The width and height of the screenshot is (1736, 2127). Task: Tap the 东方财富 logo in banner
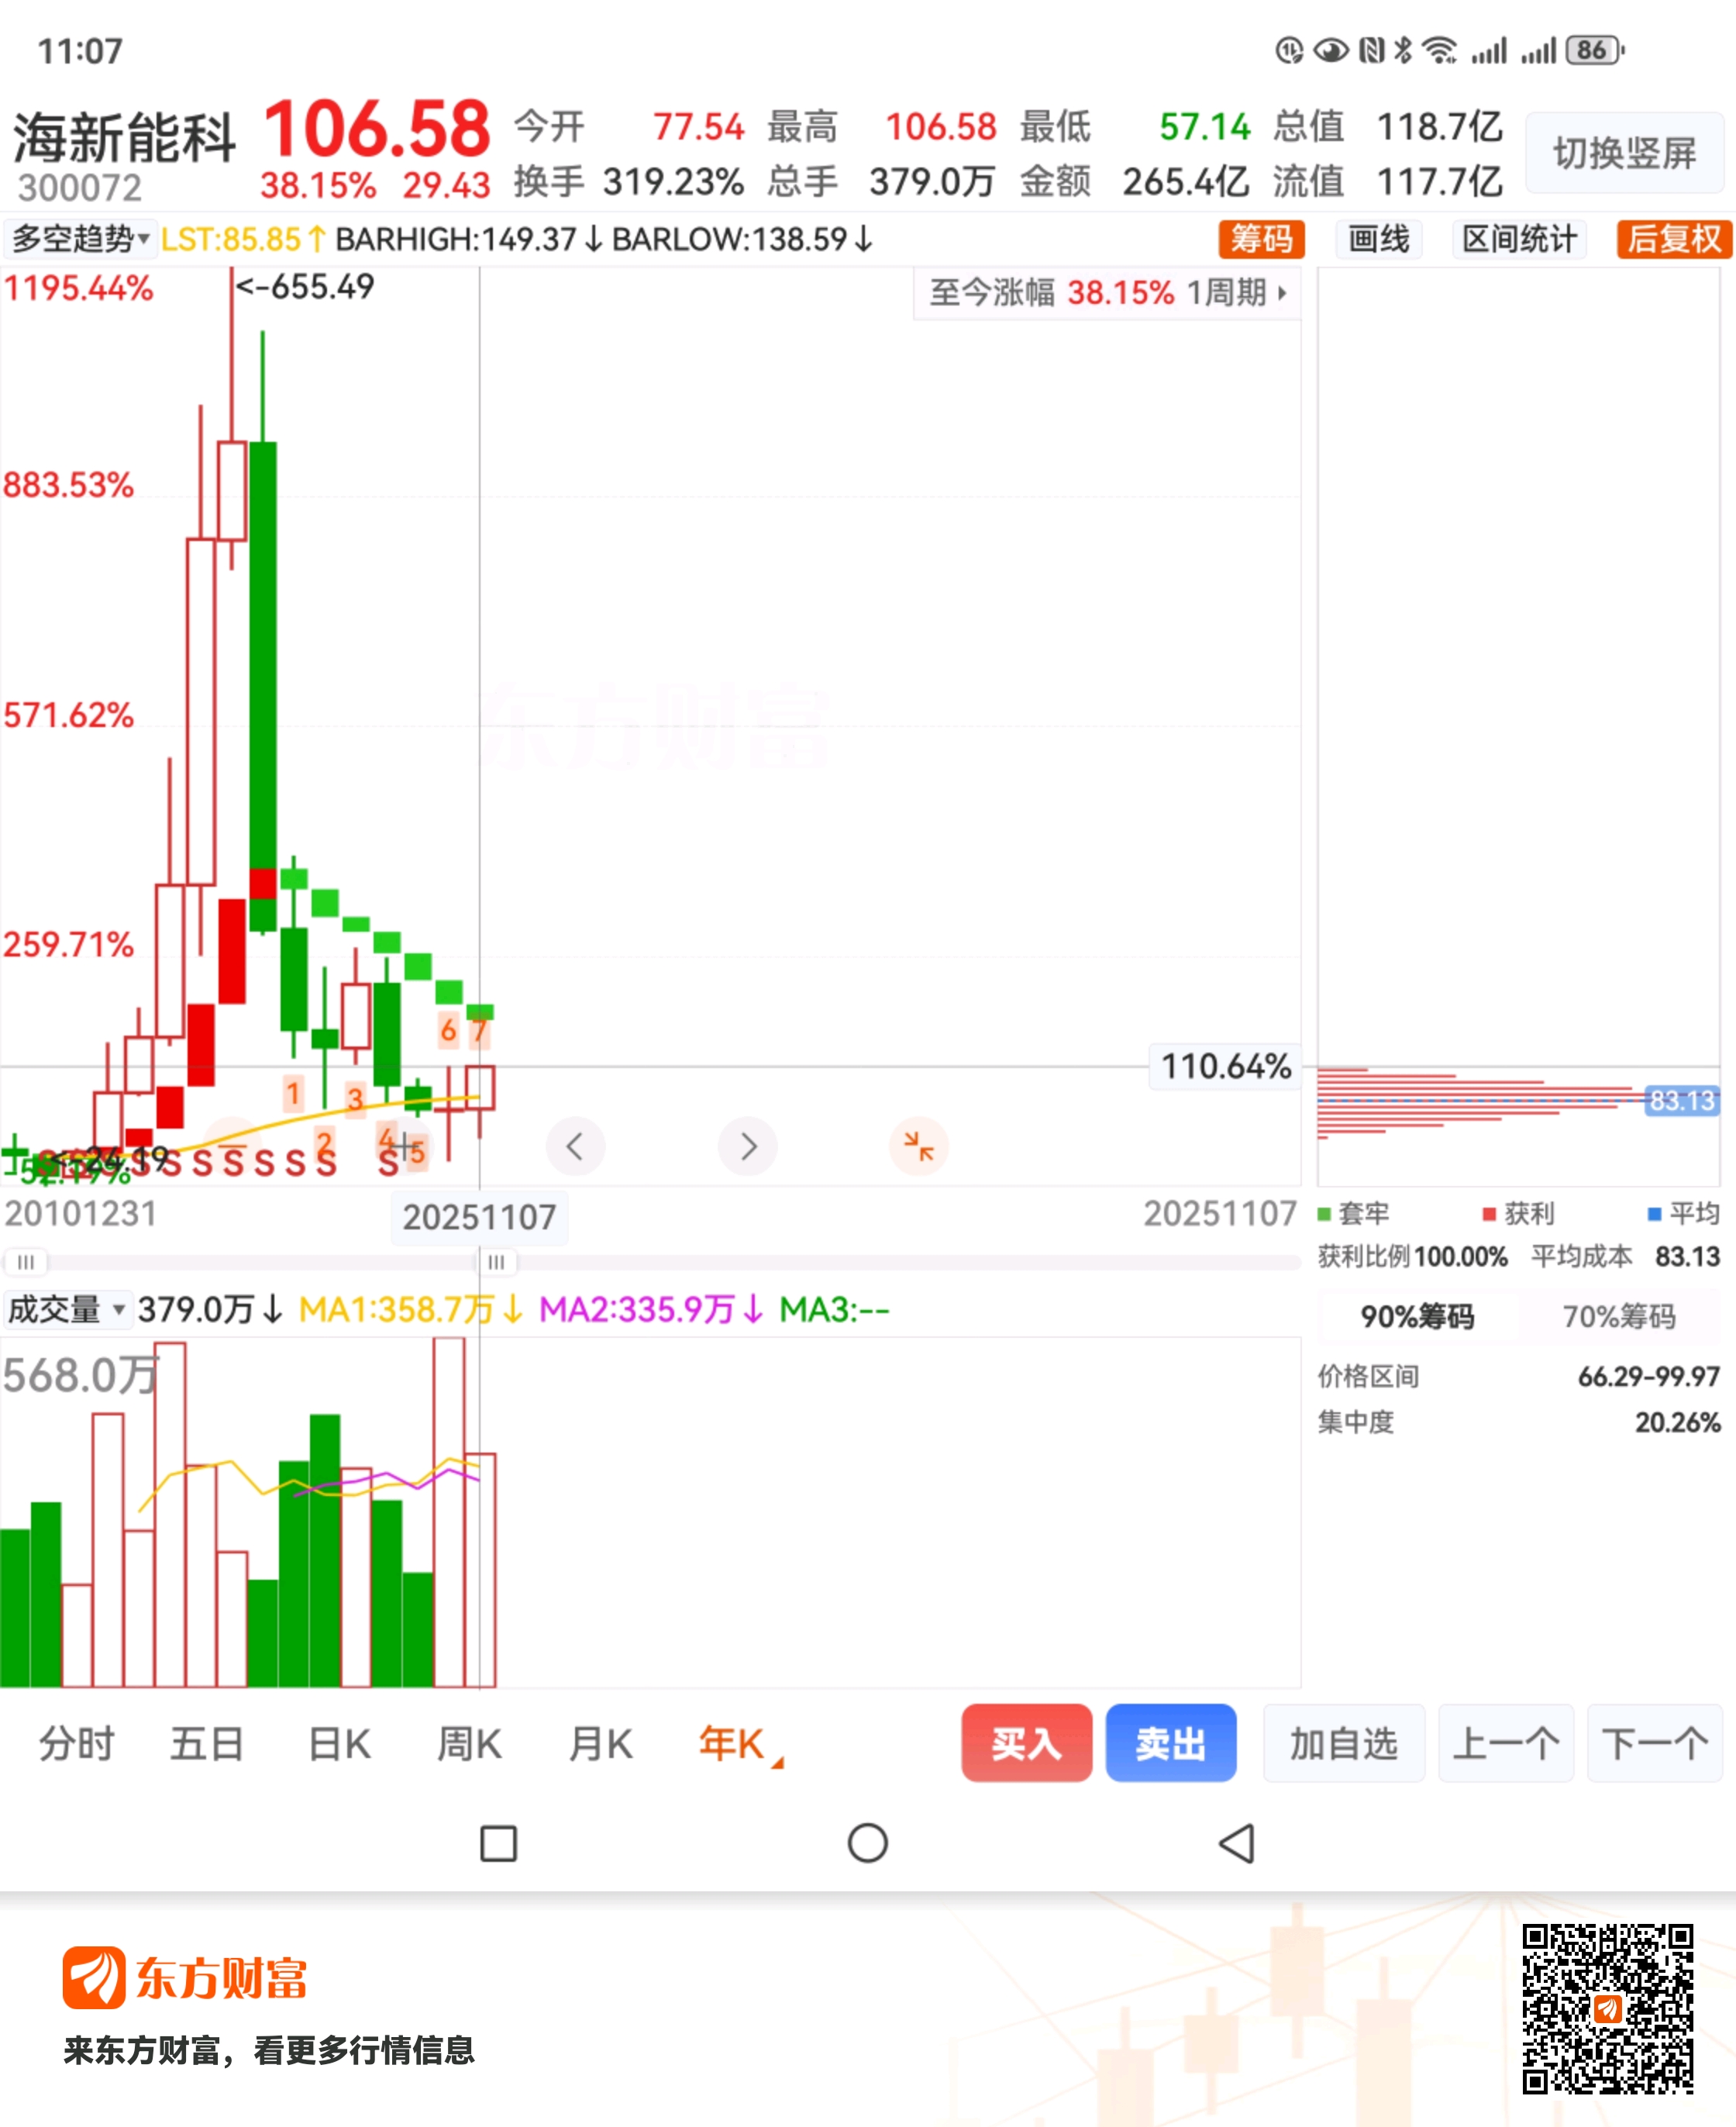click(185, 1978)
